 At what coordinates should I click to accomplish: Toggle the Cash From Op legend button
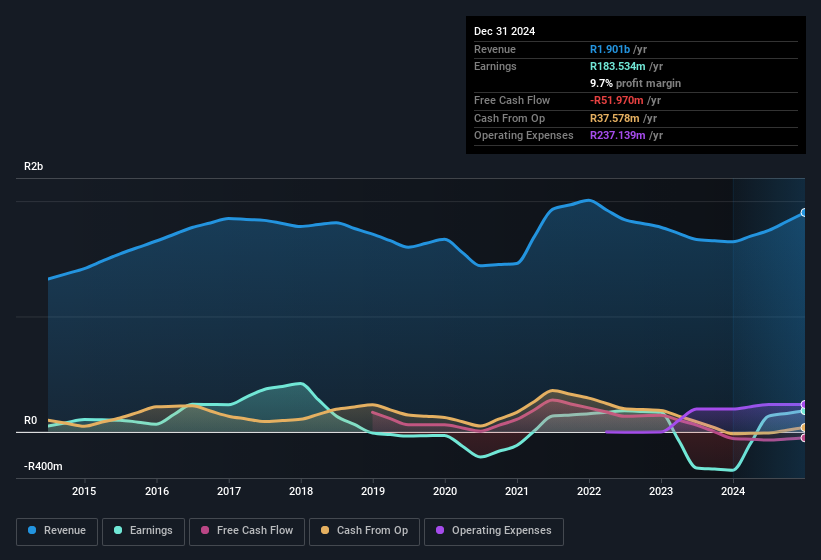(x=364, y=531)
